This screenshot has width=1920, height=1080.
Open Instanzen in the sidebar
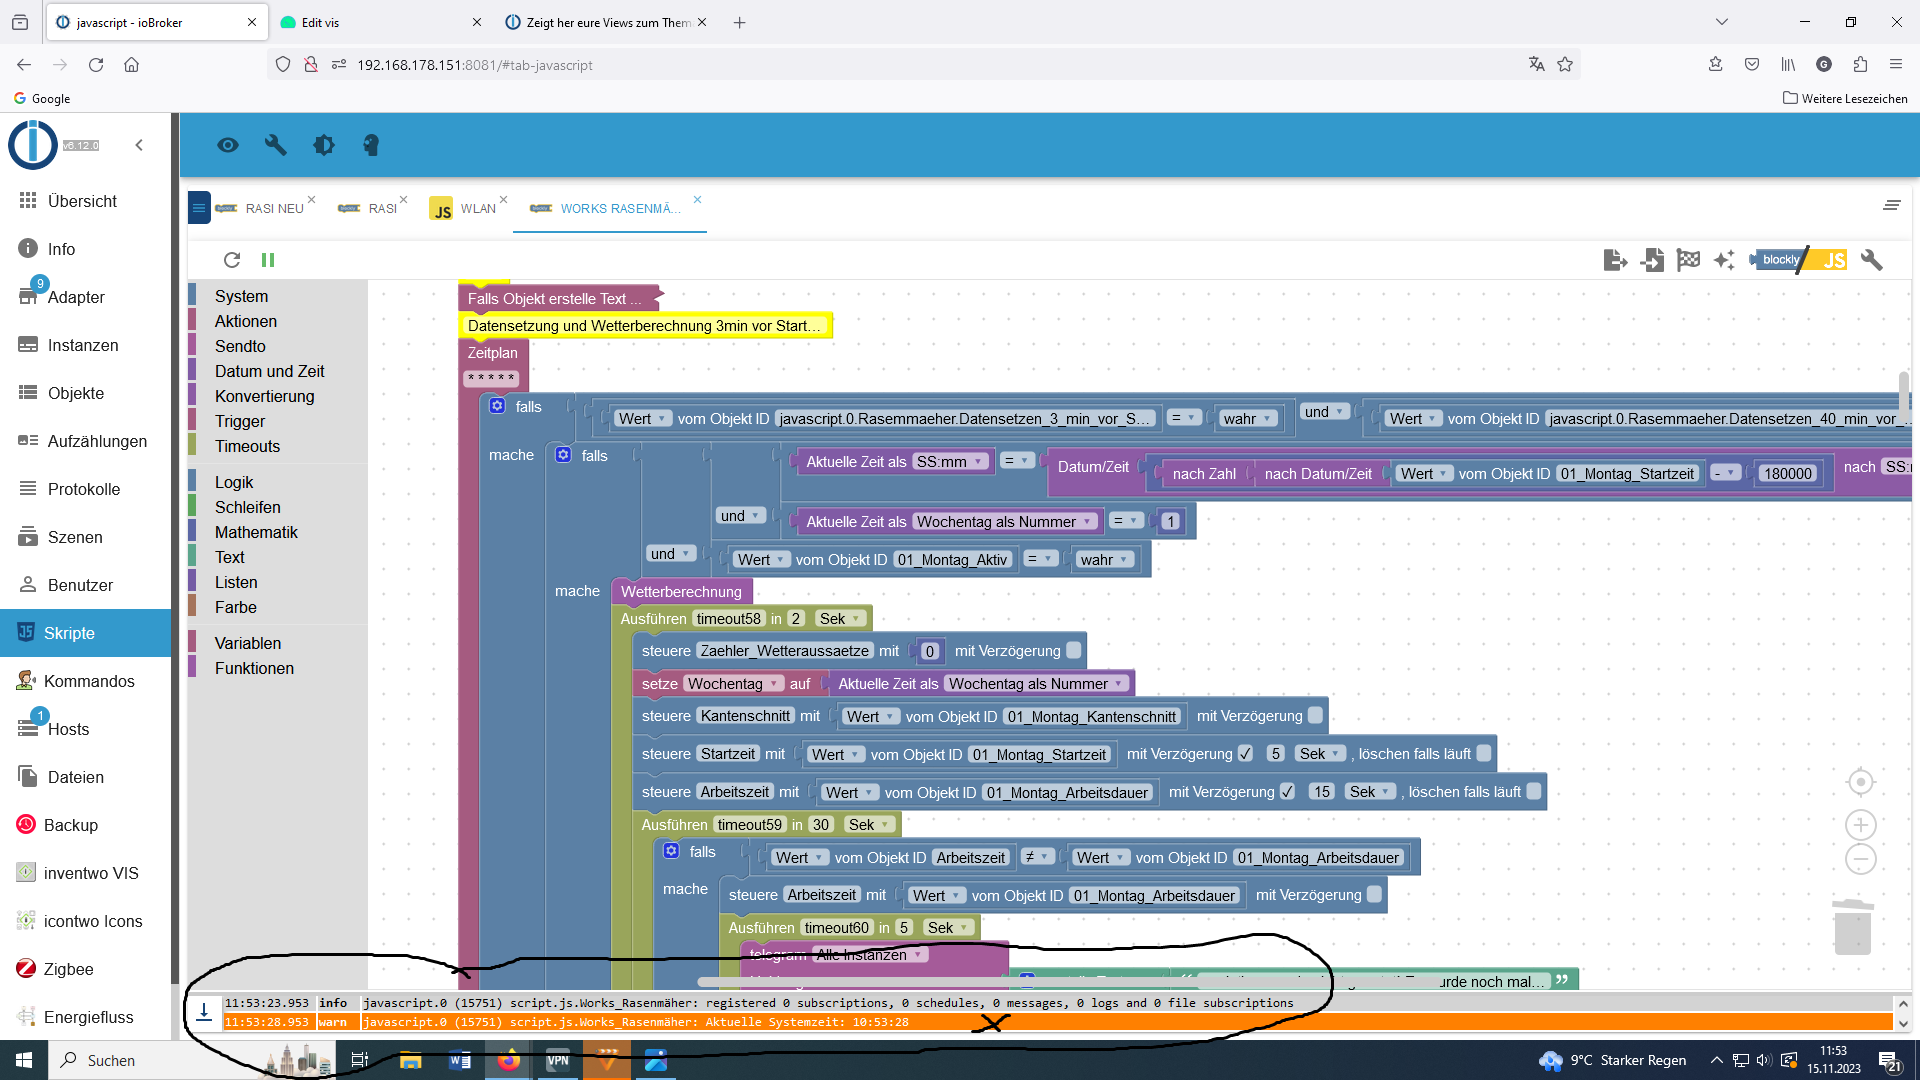pos(85,345)
